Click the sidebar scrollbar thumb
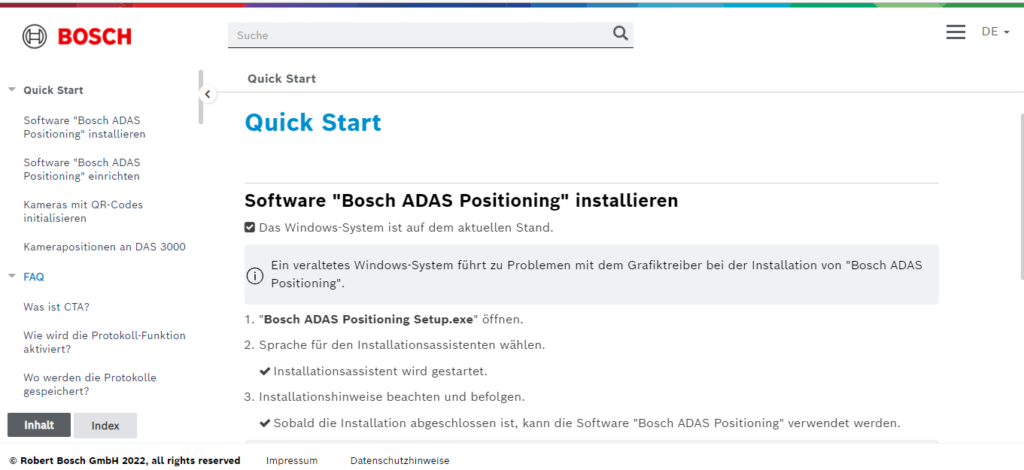 (200, 97)
